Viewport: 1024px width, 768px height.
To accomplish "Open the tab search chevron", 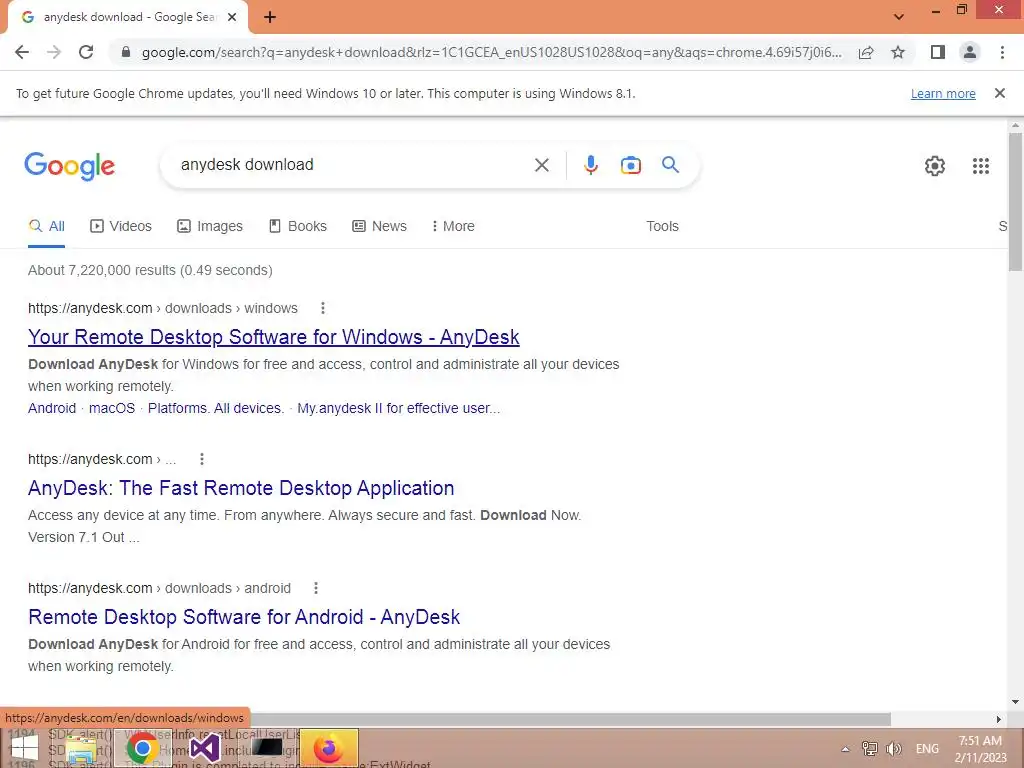I will [x=899, y=17].
